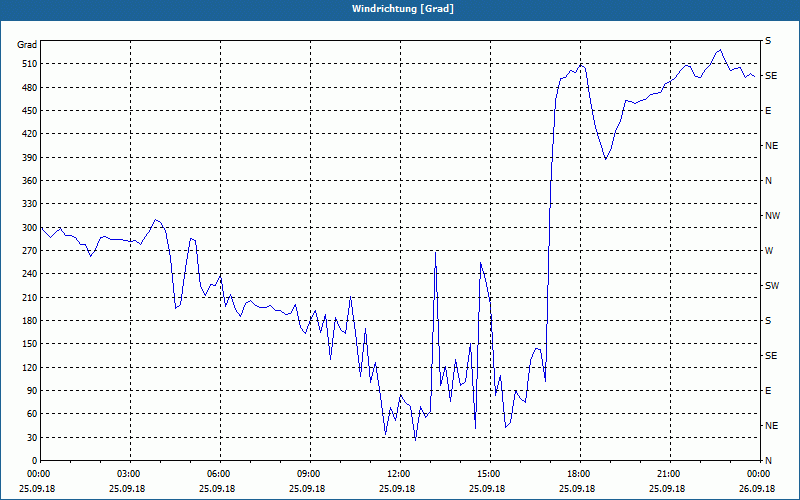800x500 pixels.
Task: Select the '60' y-axis tick label
Action: point(32,414)
